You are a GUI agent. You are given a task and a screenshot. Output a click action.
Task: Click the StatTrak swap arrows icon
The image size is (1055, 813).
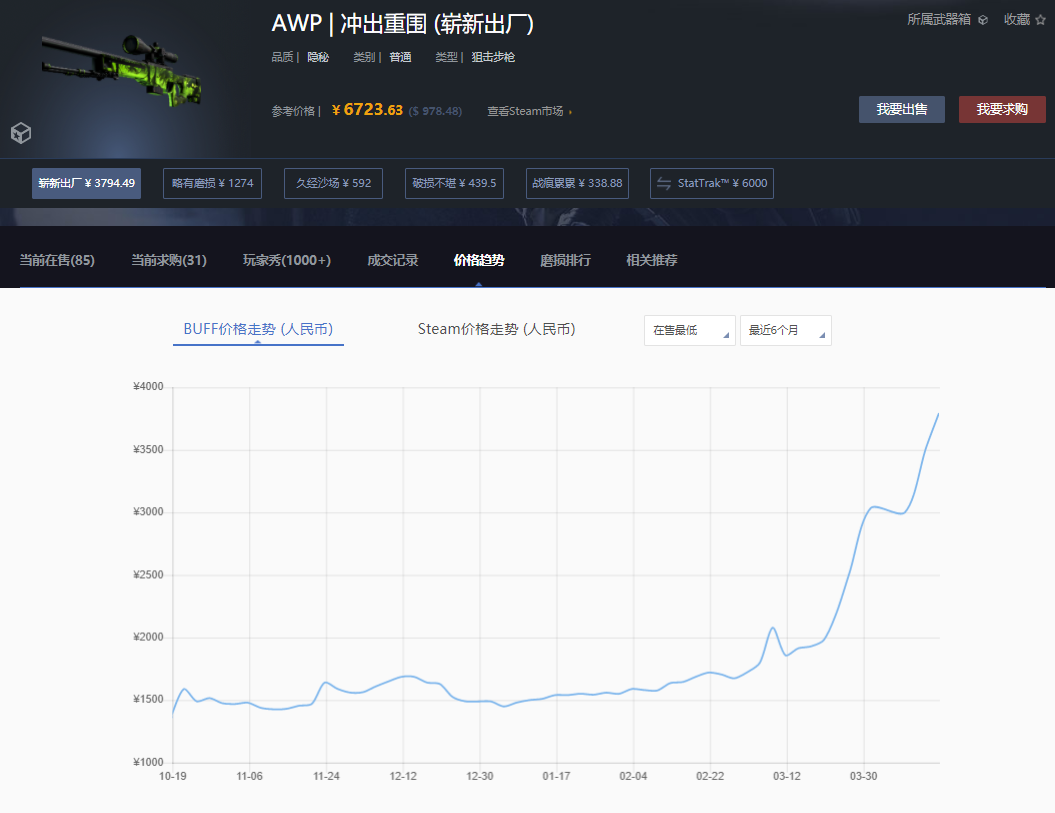(664, 184)
